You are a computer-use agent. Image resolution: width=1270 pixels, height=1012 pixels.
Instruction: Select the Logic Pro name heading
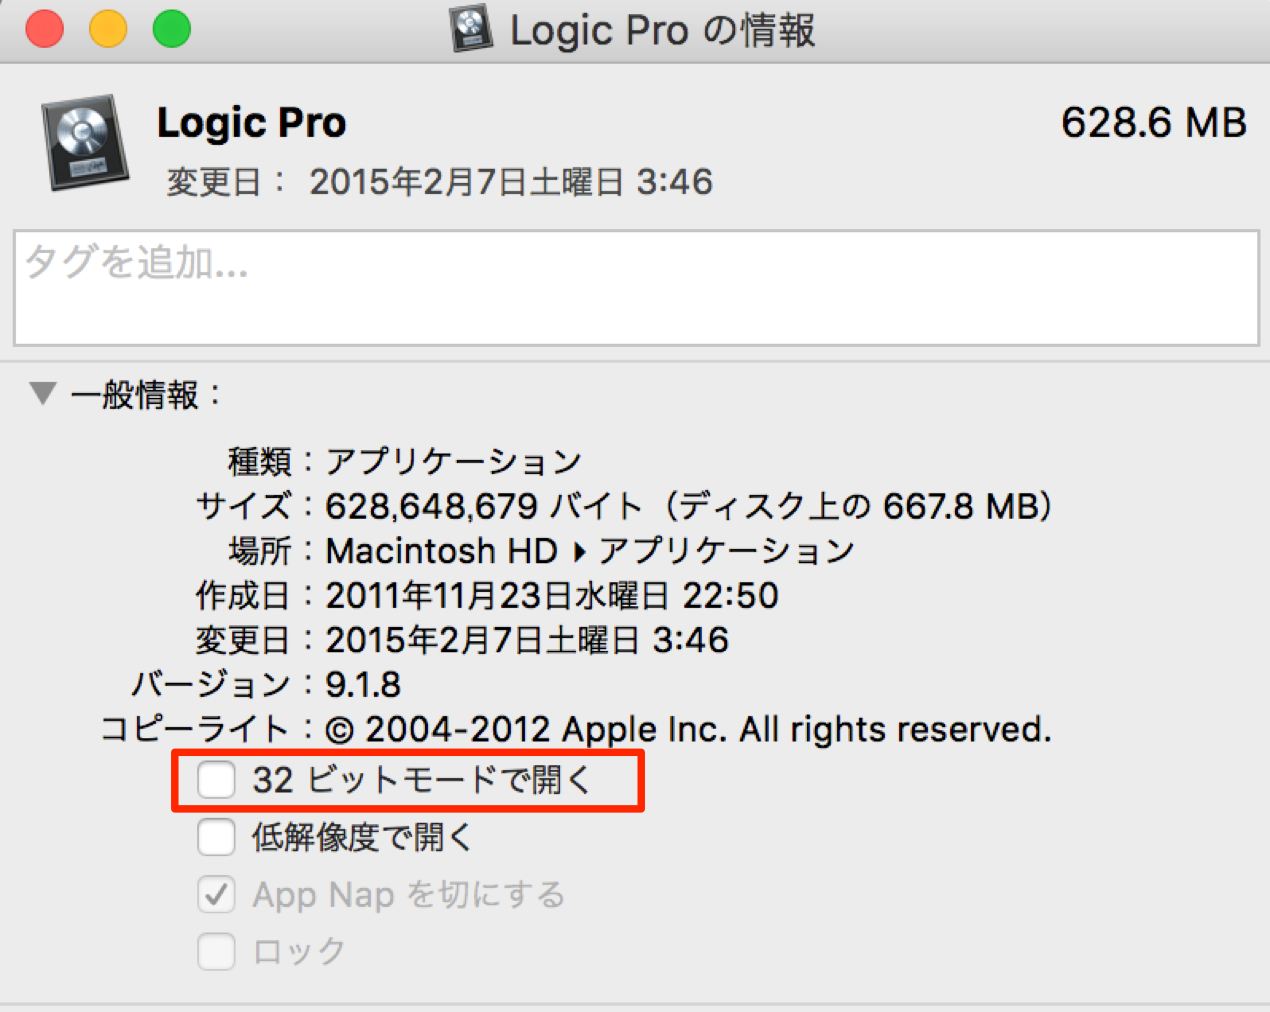[252, 123]
